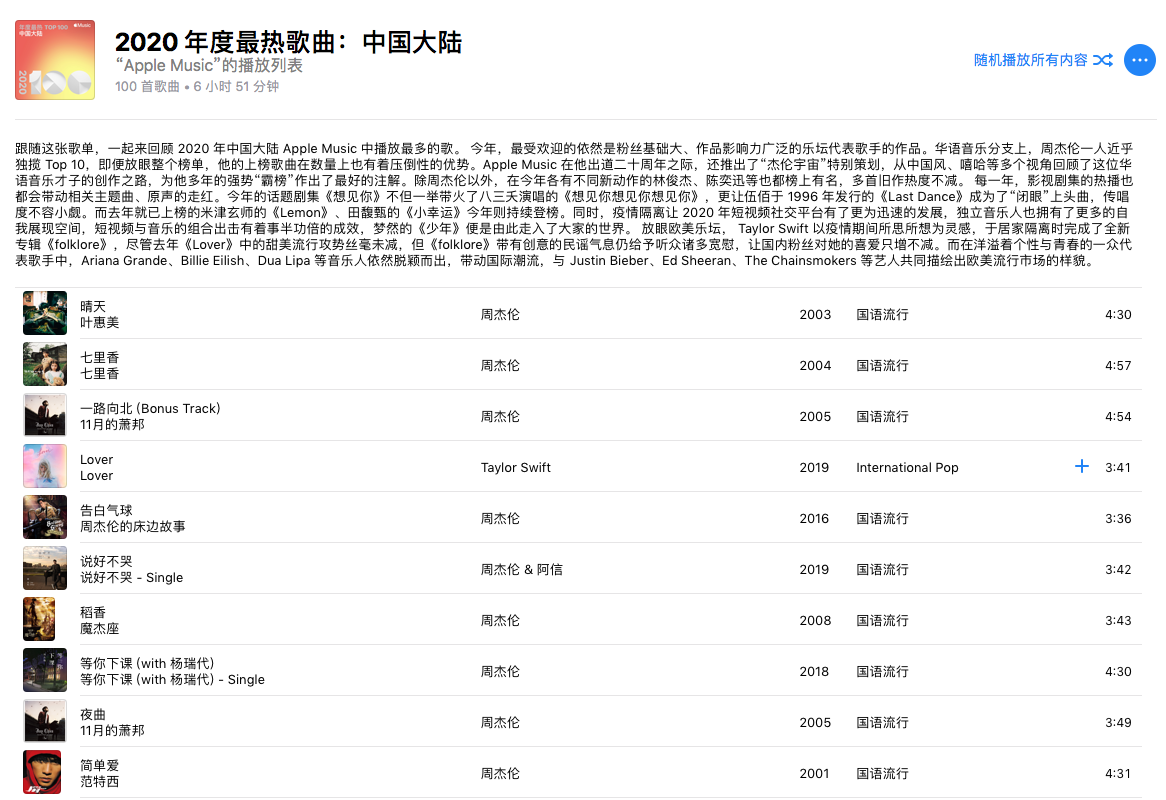Viewport: 1166px width, 800px height.
Task: Open artist Taylor Swift
Action: [x=515, y=468]
